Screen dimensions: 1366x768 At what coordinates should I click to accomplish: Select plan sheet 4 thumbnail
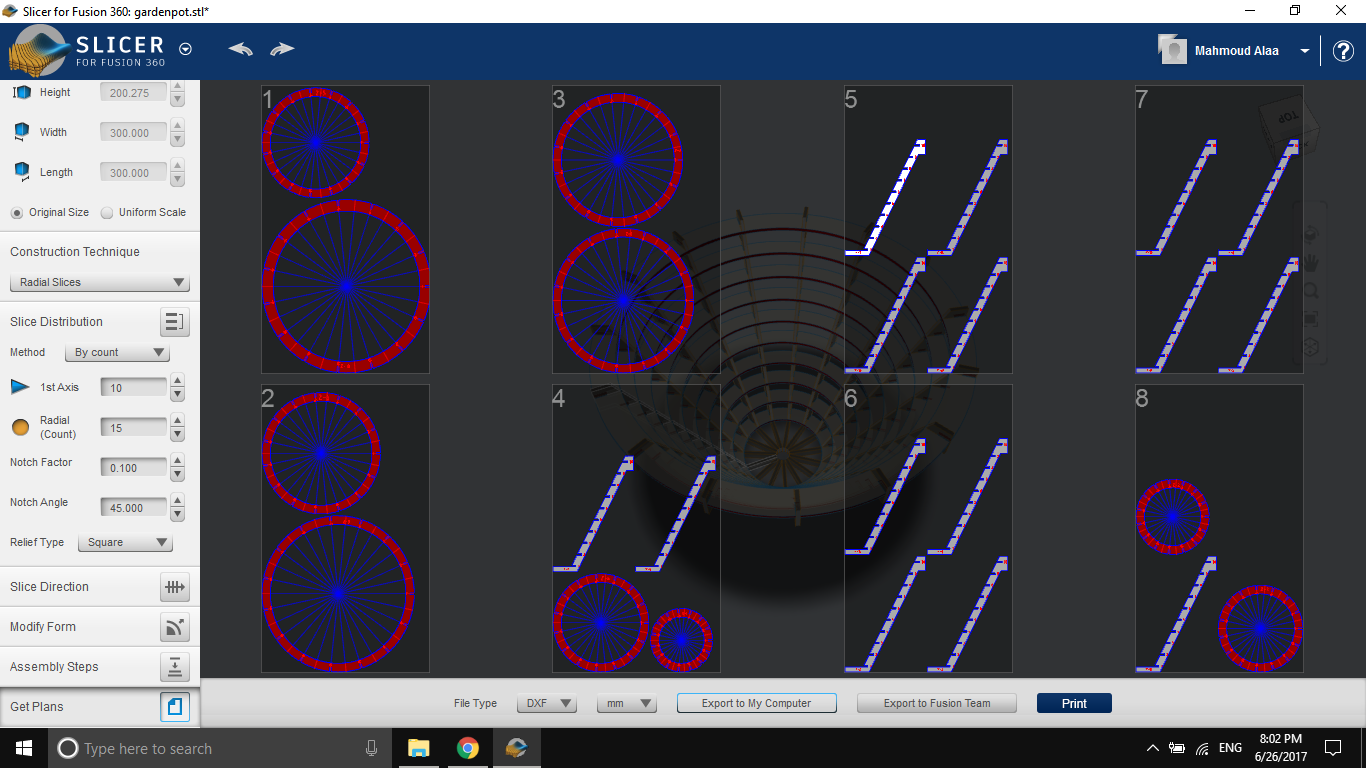pyautogui.click(x=636, y=528)
